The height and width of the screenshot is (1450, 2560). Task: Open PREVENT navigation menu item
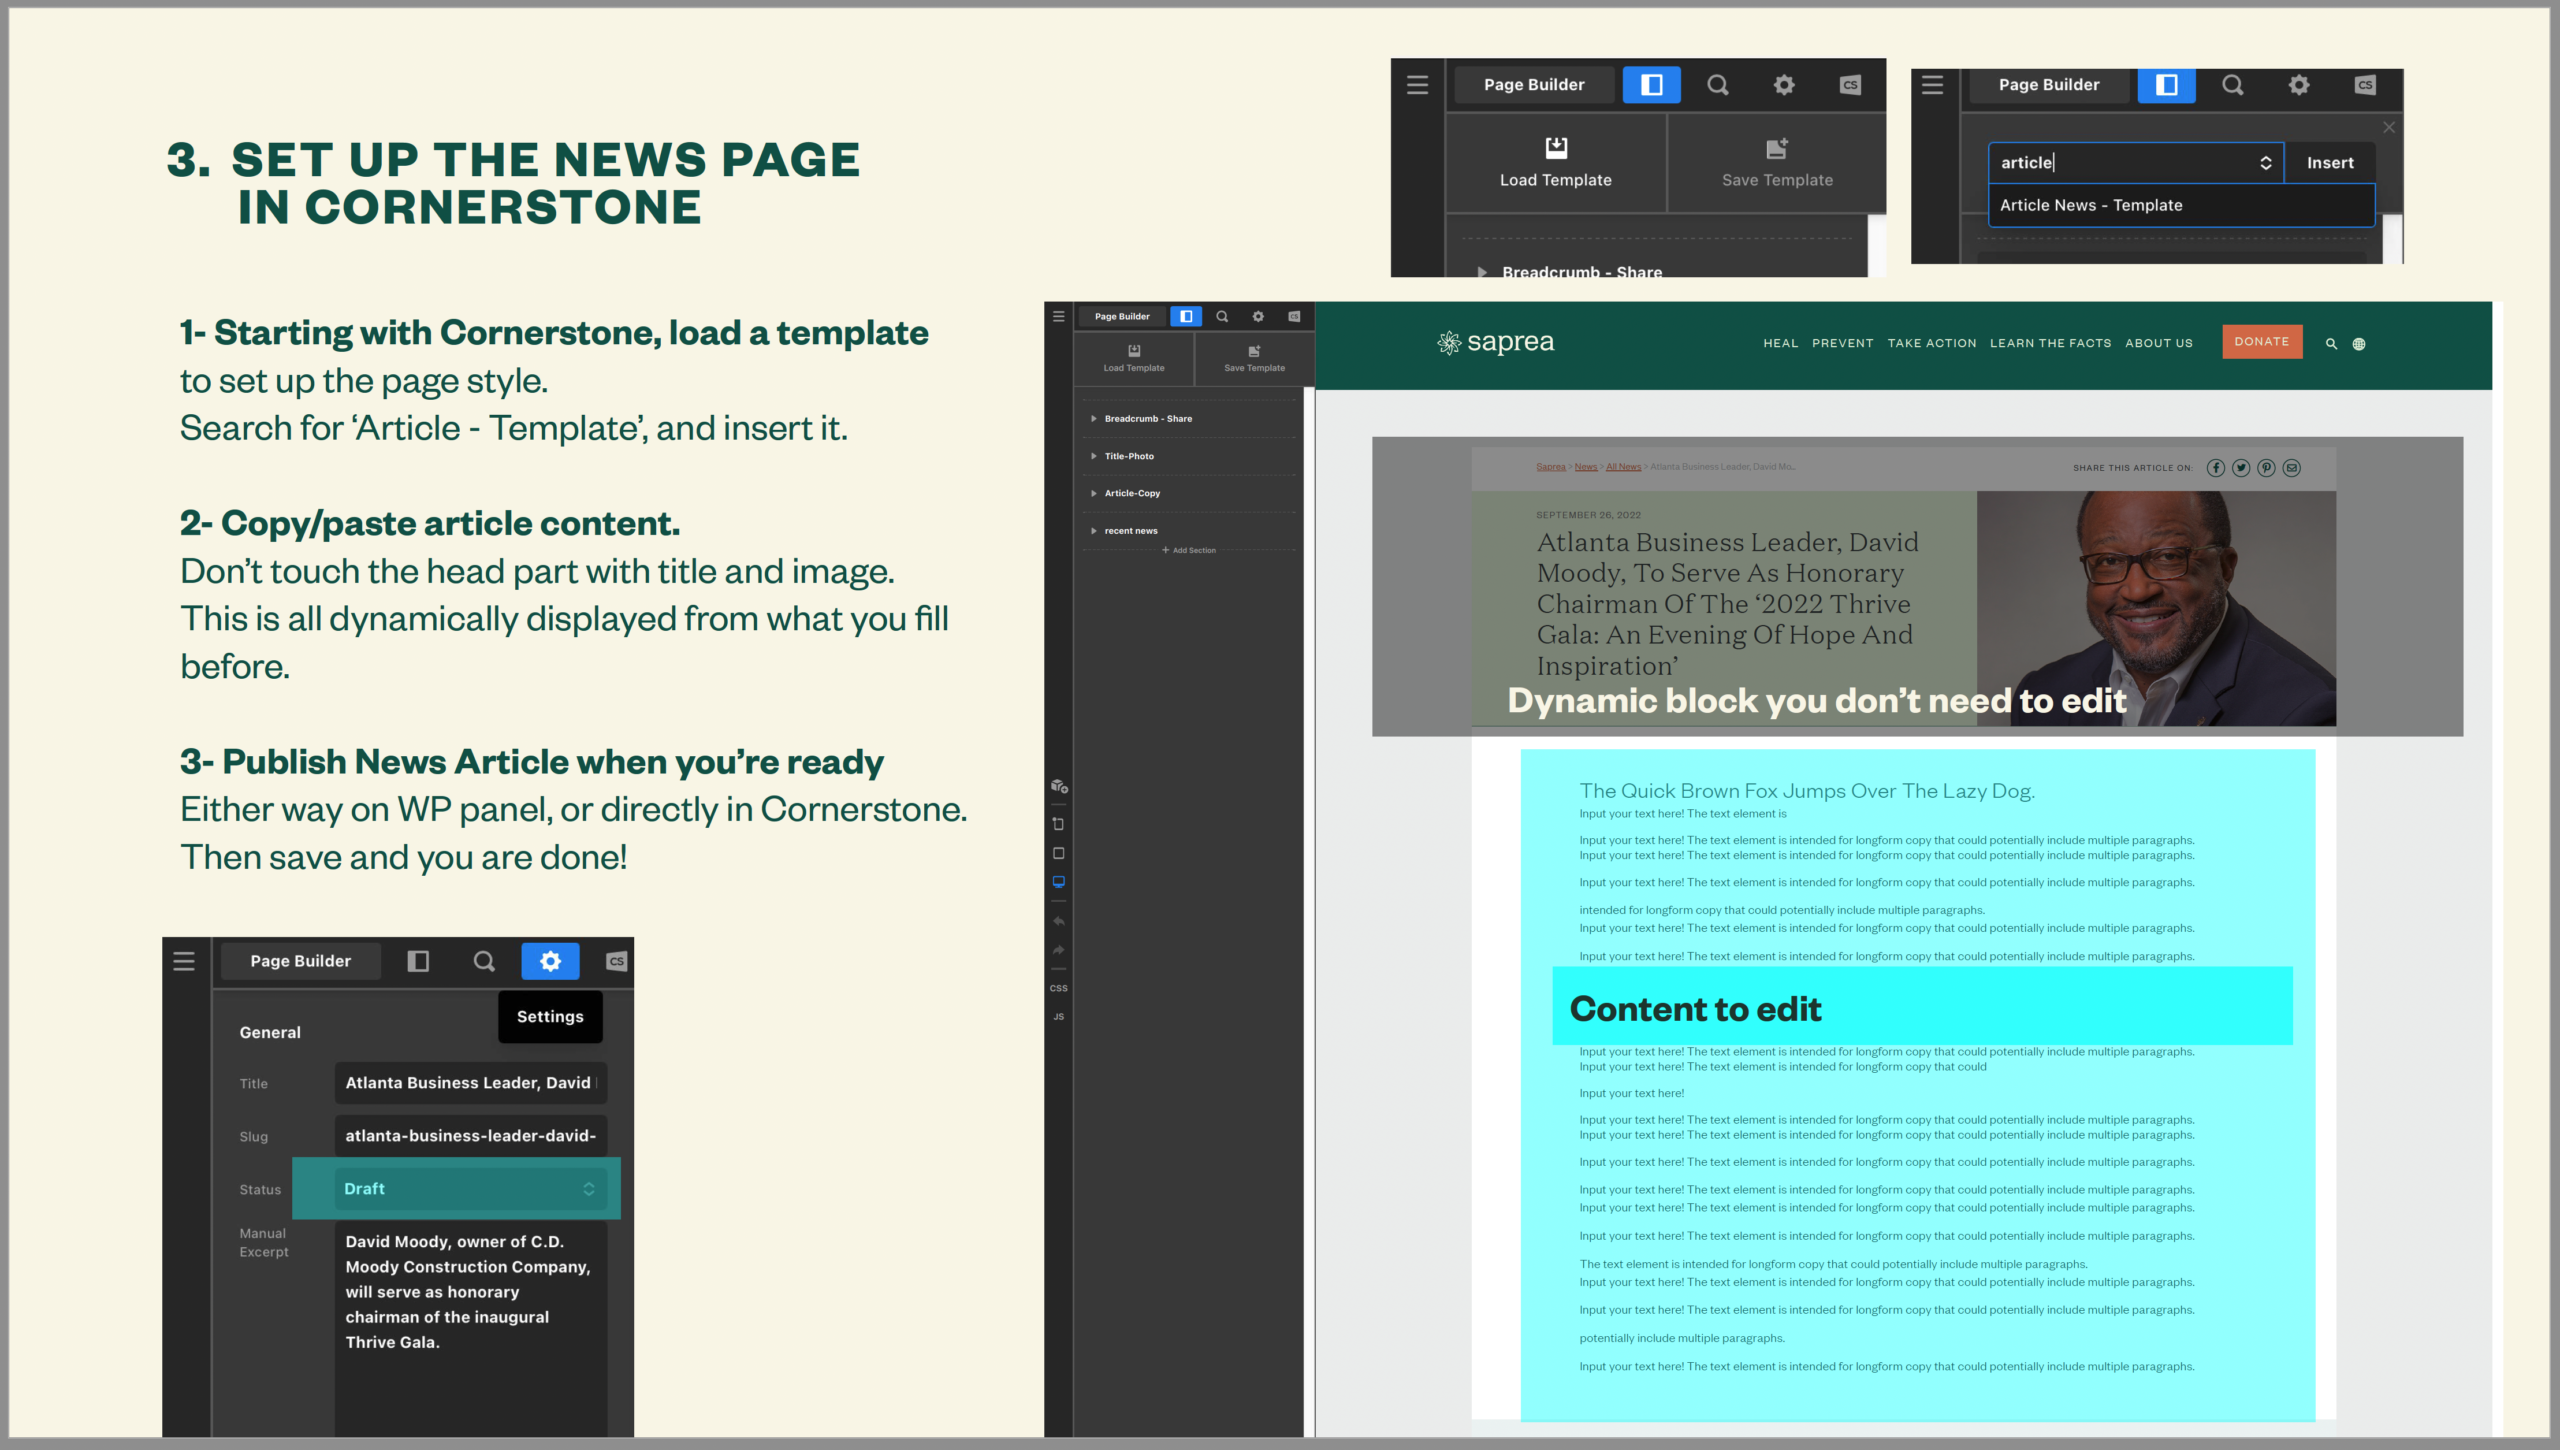coord(1842,343)
